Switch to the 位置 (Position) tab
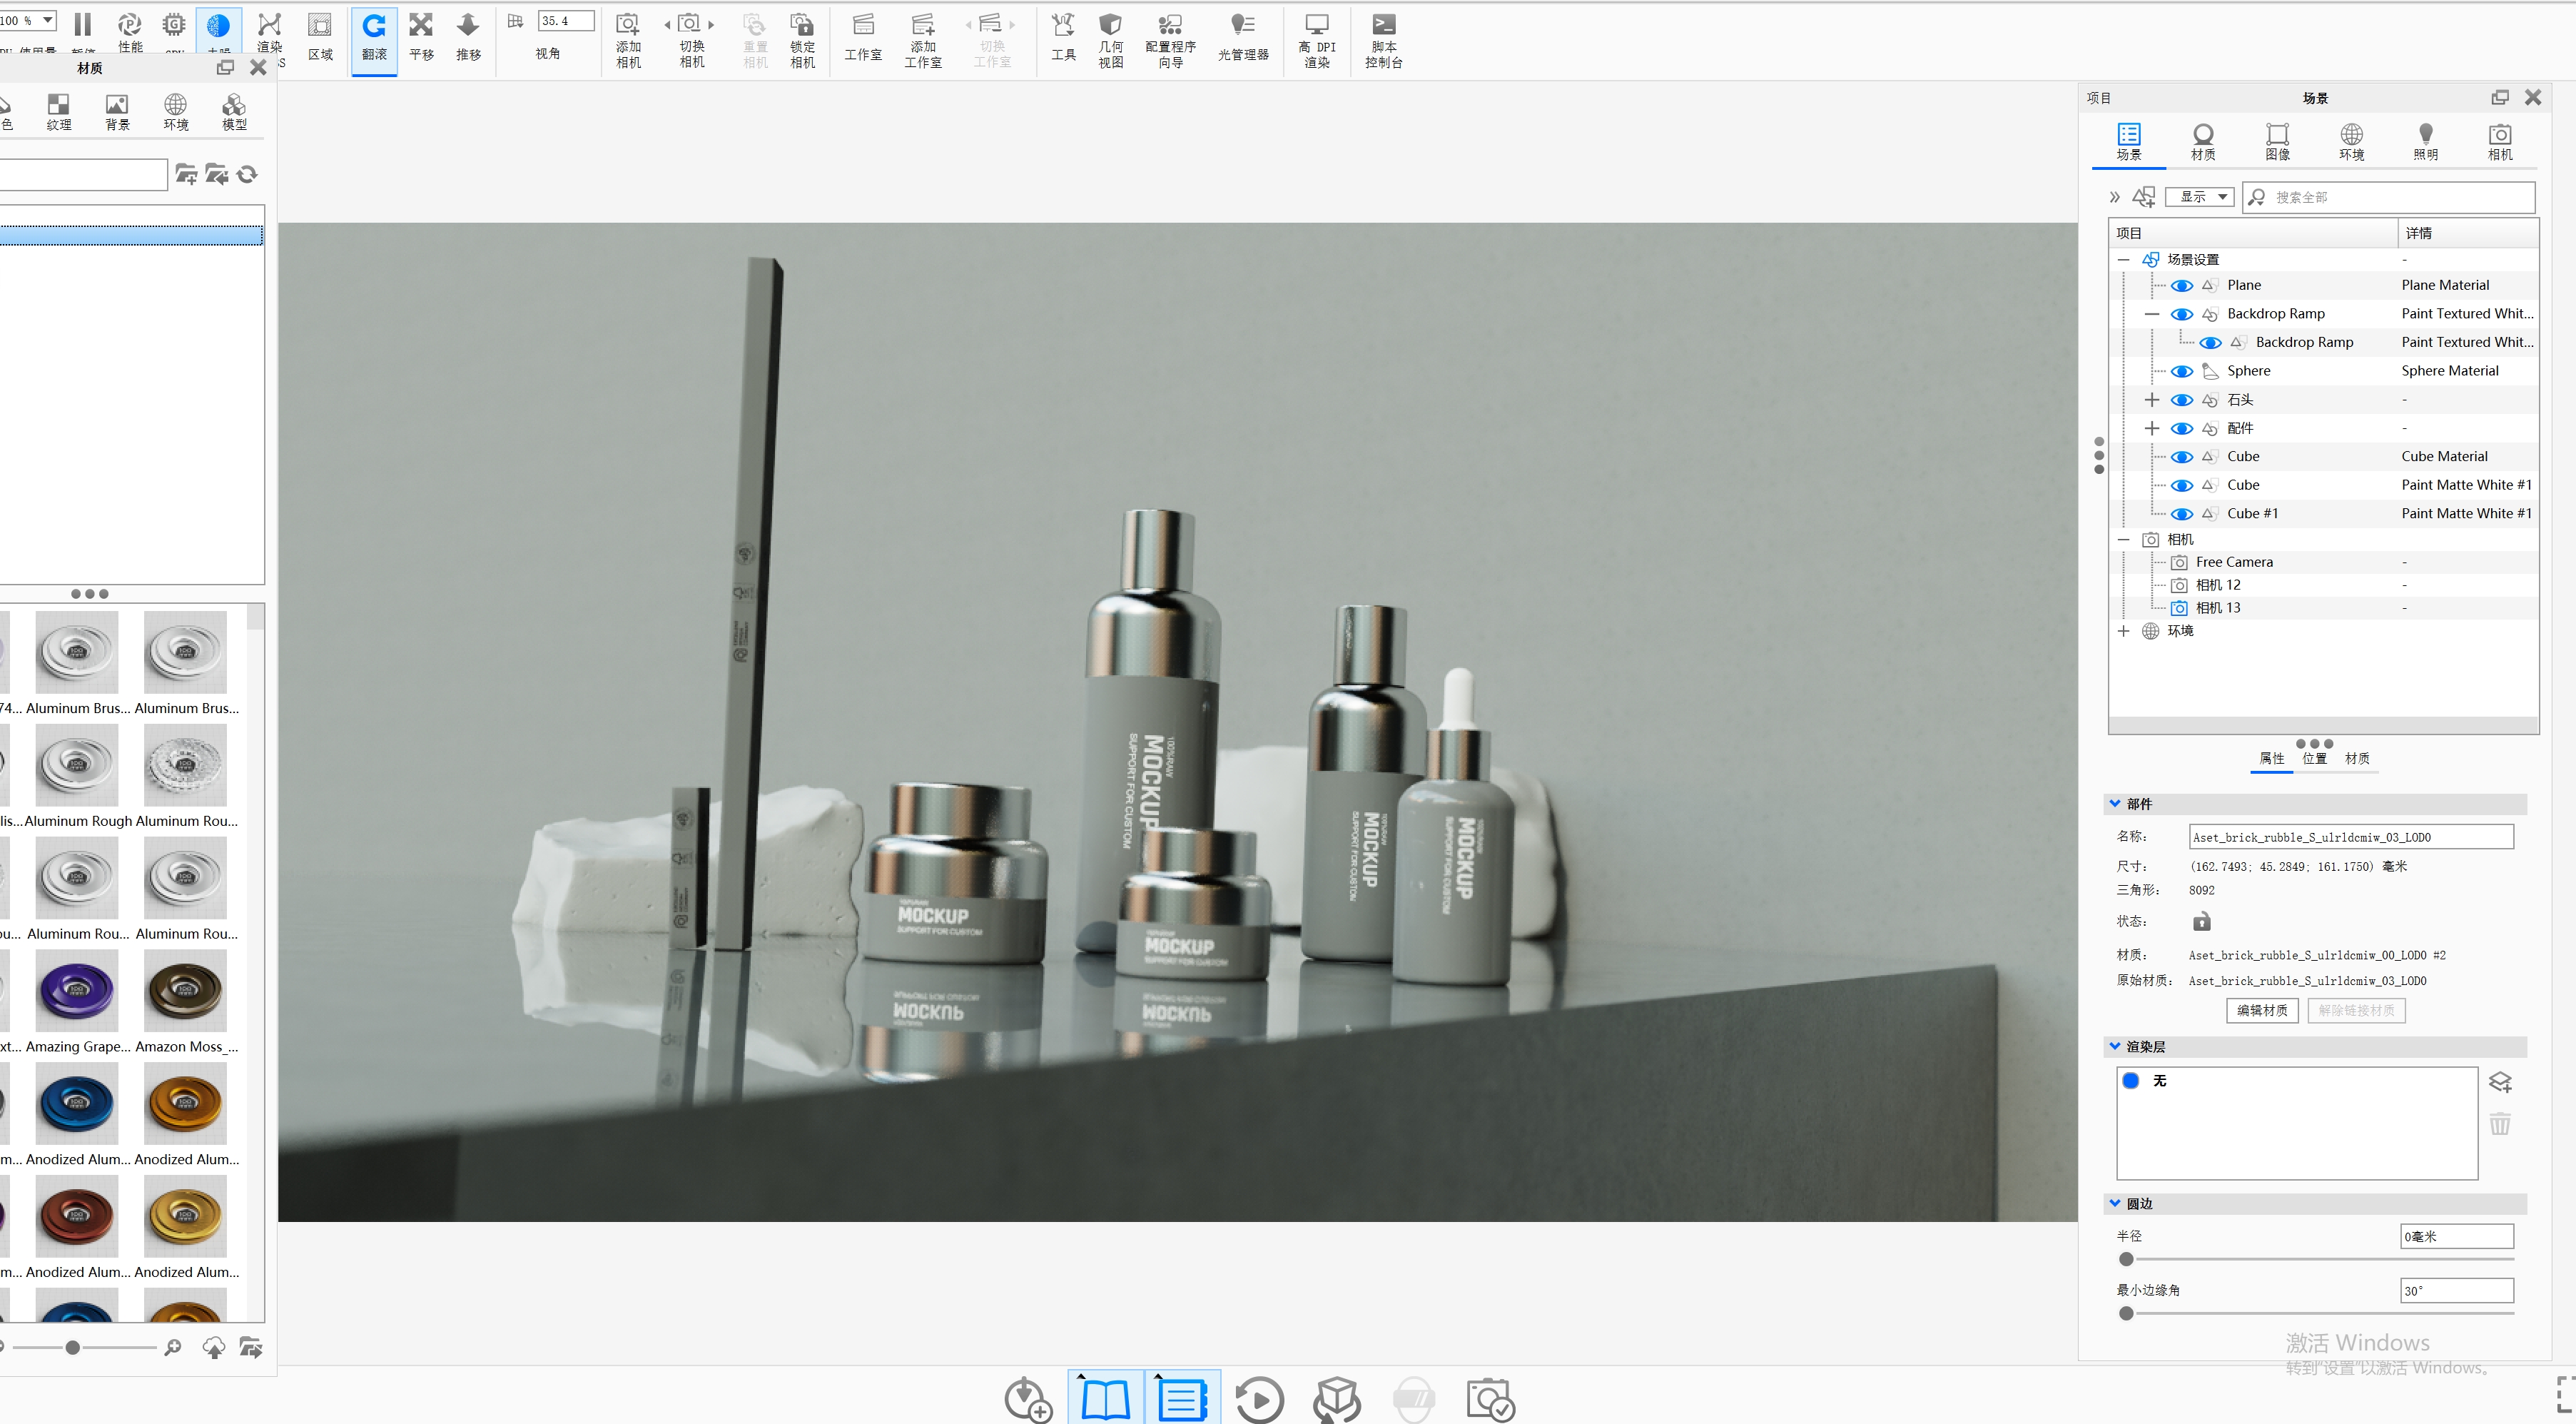Image resolution: width=2576 pixels, height=1424 pixels. click(2314, 758)
